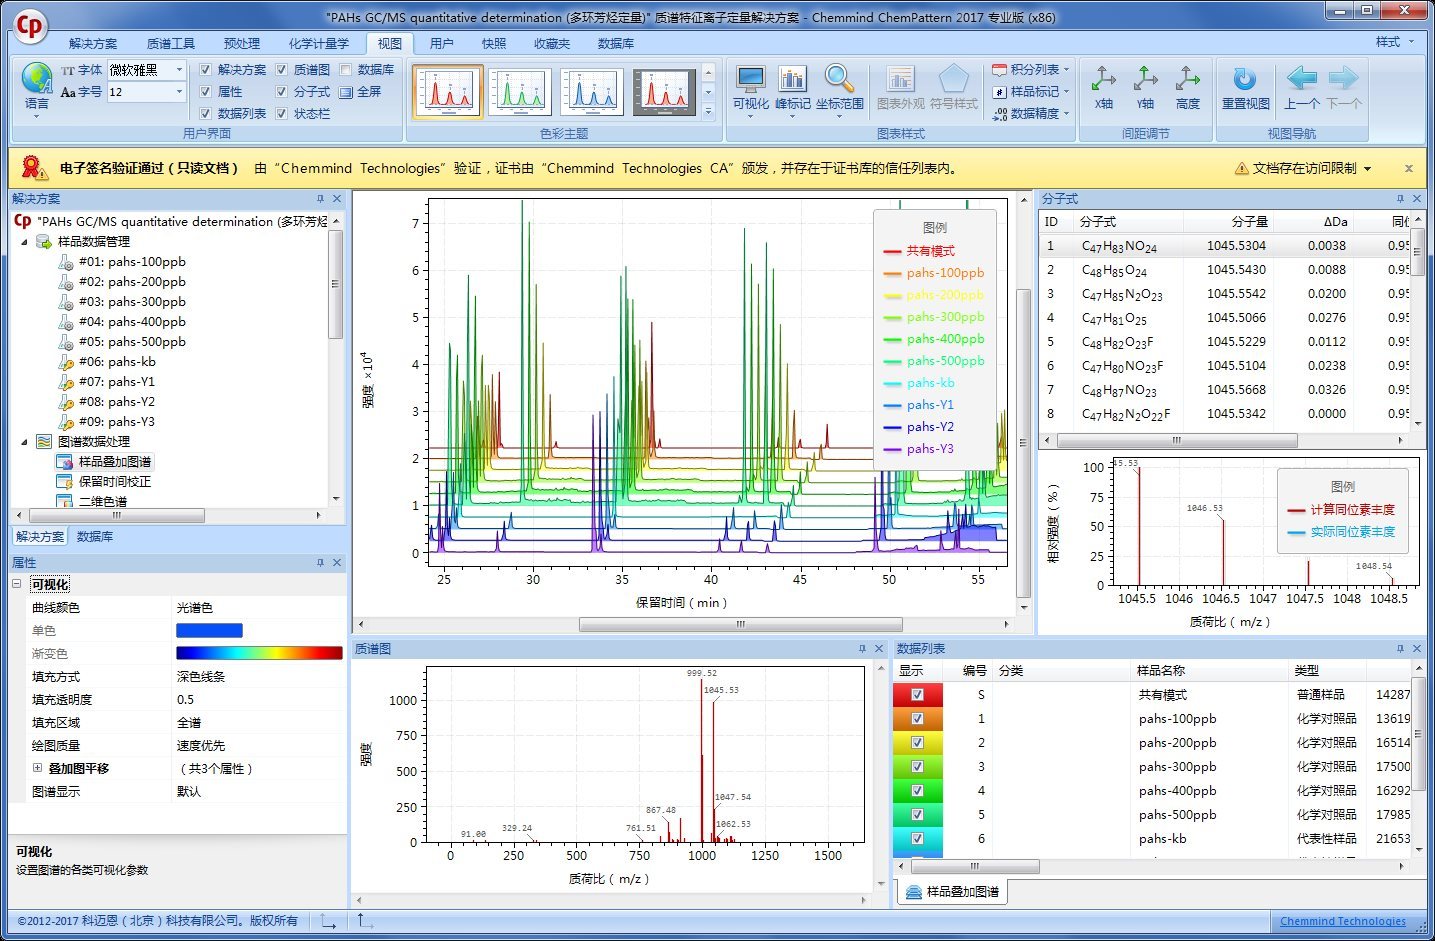Toggle the 属性 panel checkbox
Image resolution: width=1435 pixels, height=941 pixels.
(x=205, y=92)
